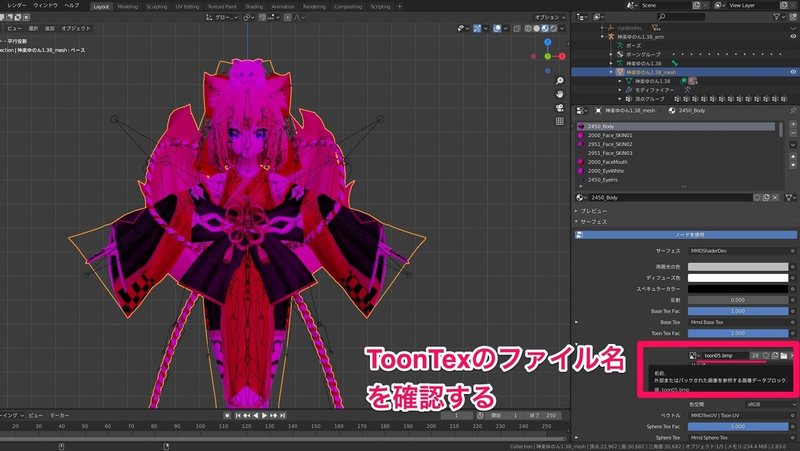Select the Shading workspace tab
The height and width of the screenshot is (451, 800).
pos(254,7)
